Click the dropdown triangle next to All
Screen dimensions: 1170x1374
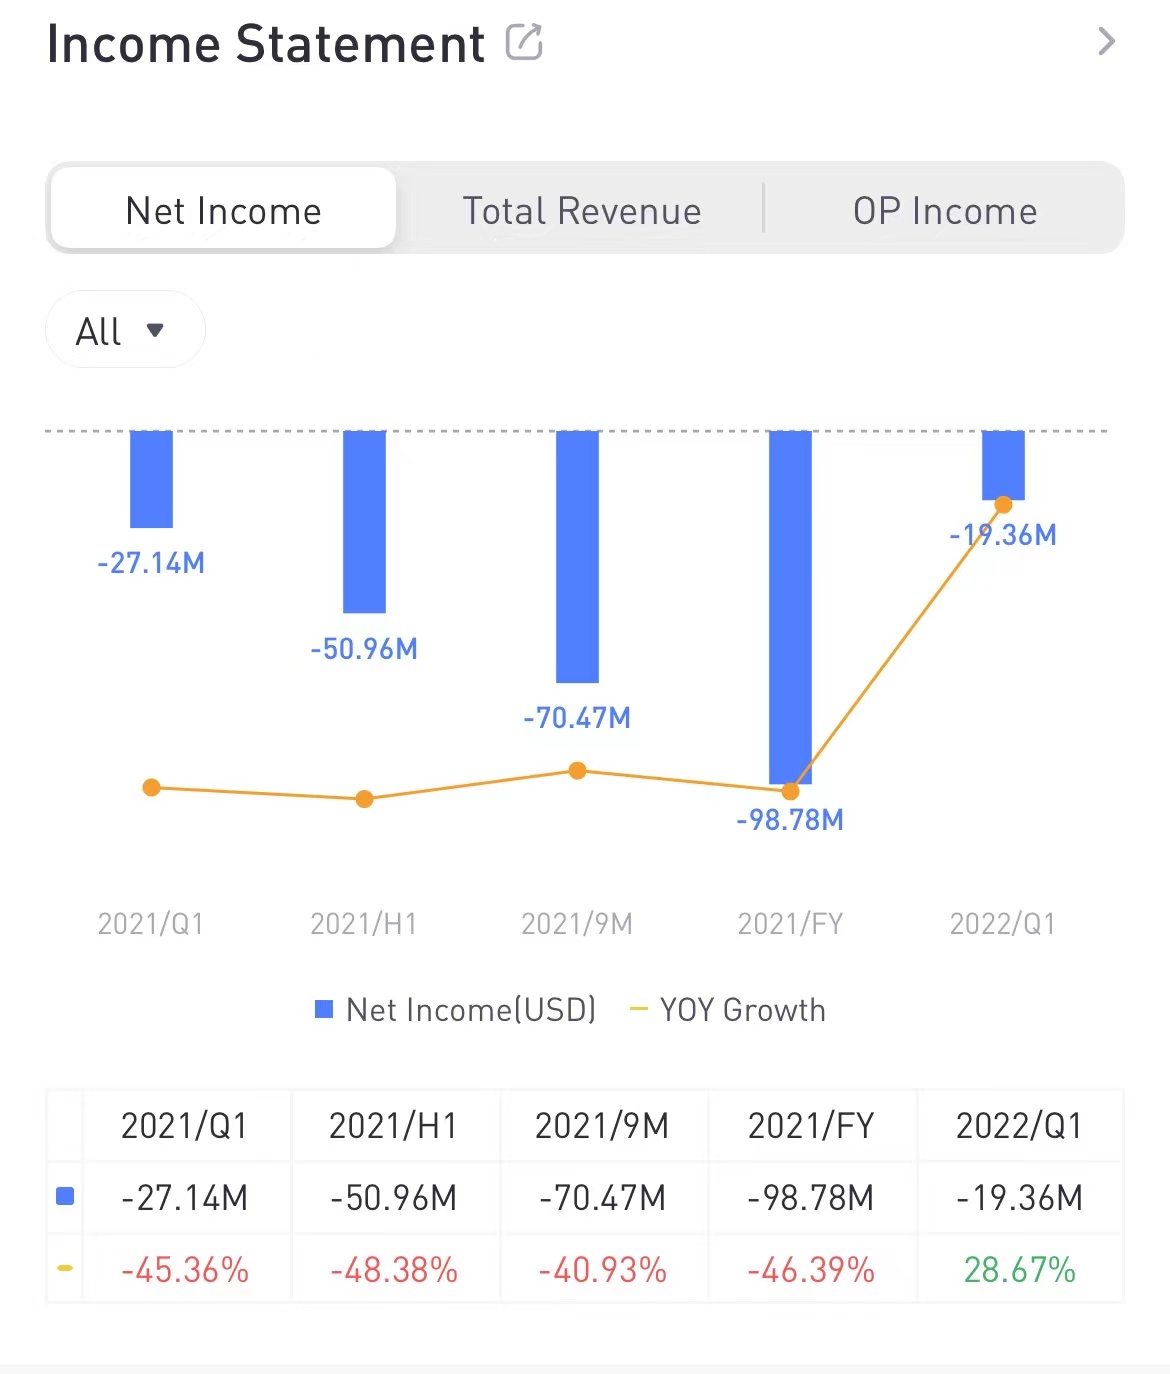tap(155, 330)
